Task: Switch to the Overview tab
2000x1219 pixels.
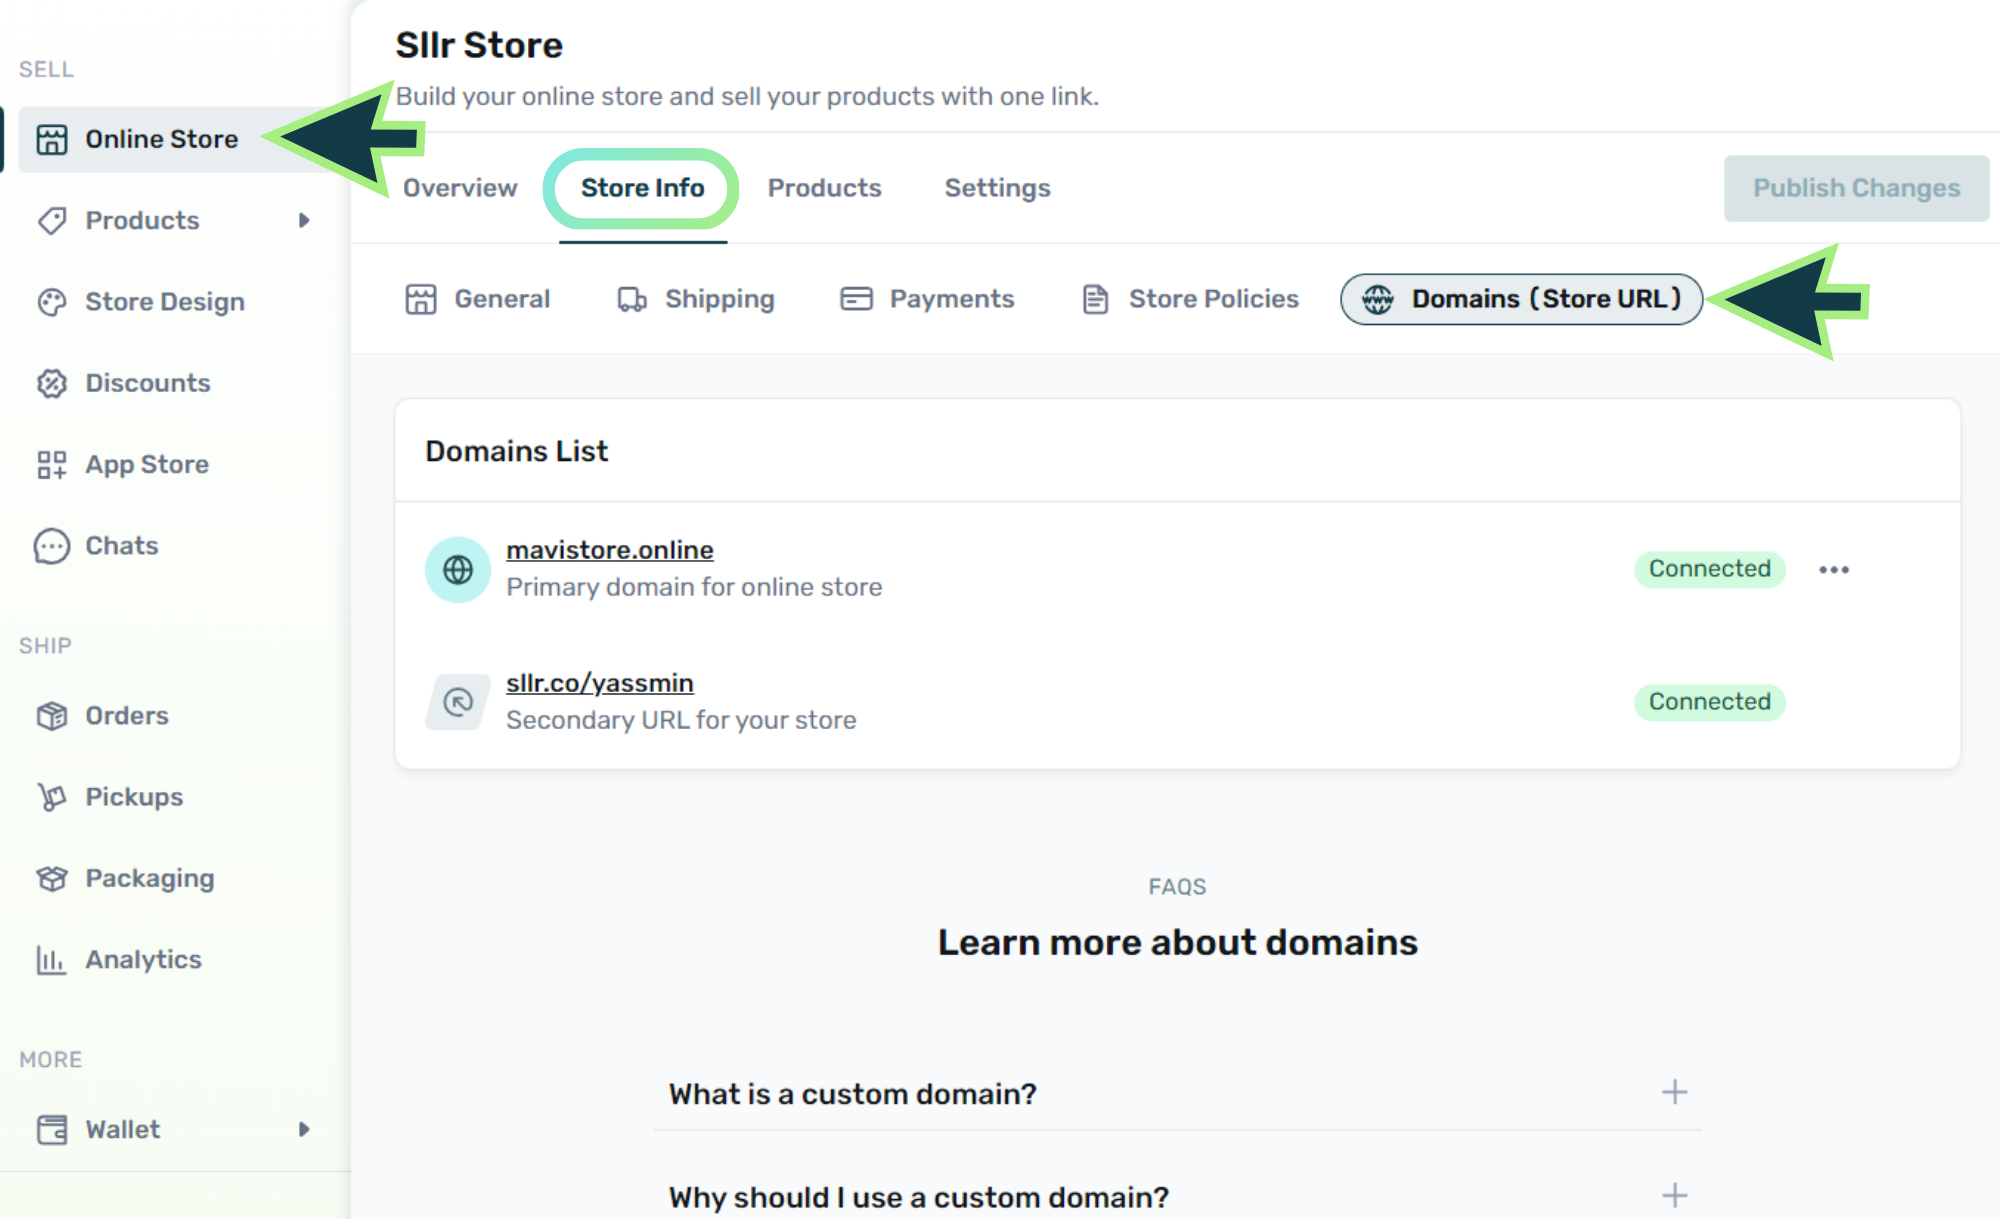Action: pyautogui.click(x=459, y=188)
